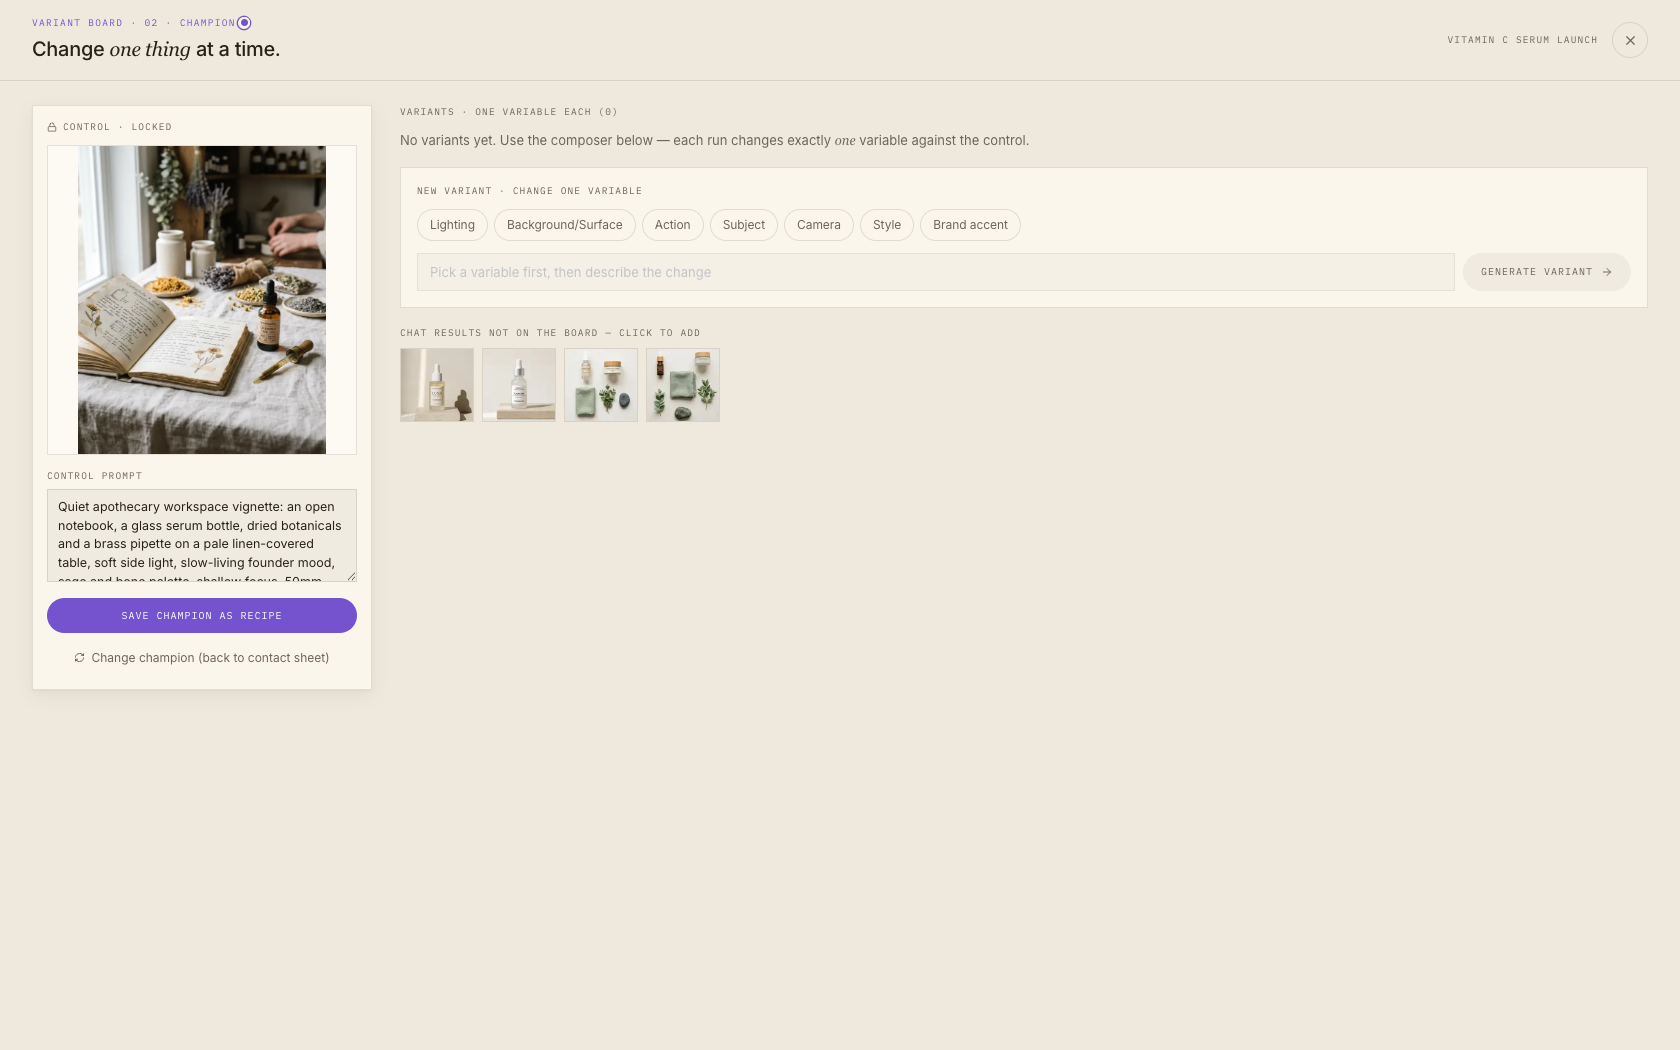
Task: Select the Brand accent variable chip
Action: [970, 225]
